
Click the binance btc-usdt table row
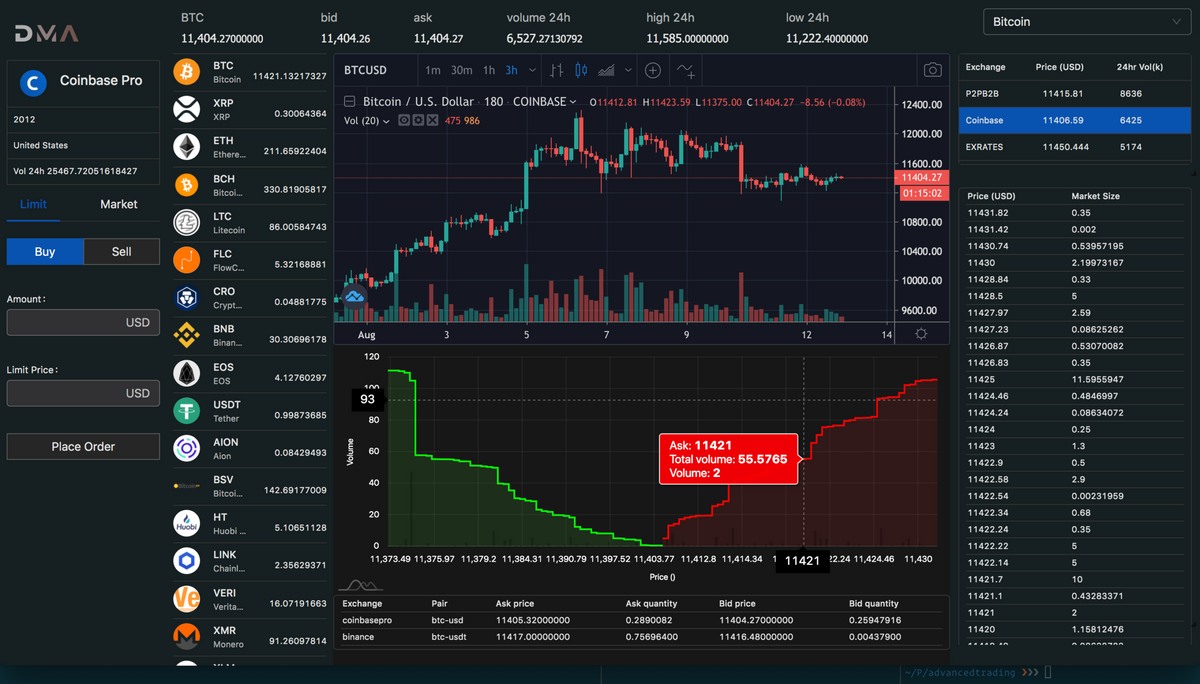click(640, 636)
